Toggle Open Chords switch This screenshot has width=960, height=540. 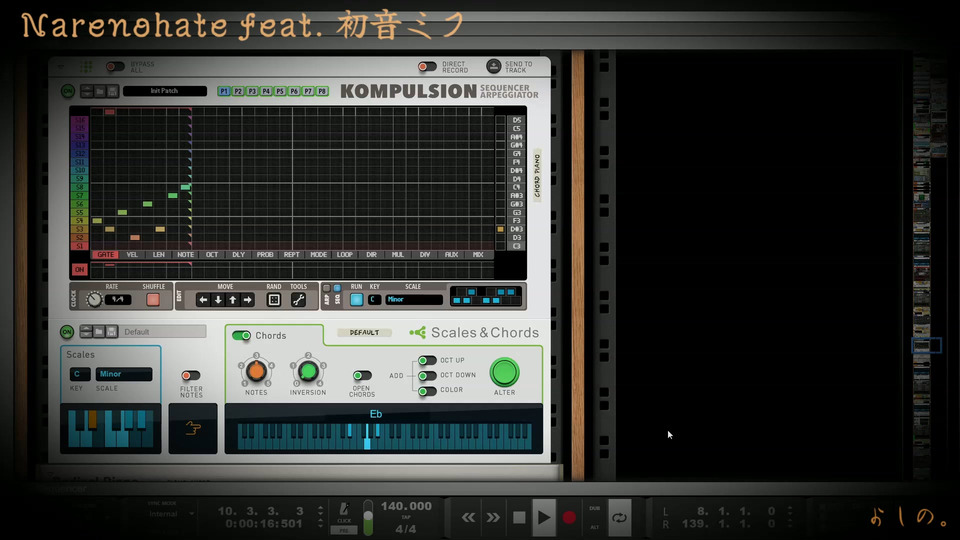(x=362, y=375)
